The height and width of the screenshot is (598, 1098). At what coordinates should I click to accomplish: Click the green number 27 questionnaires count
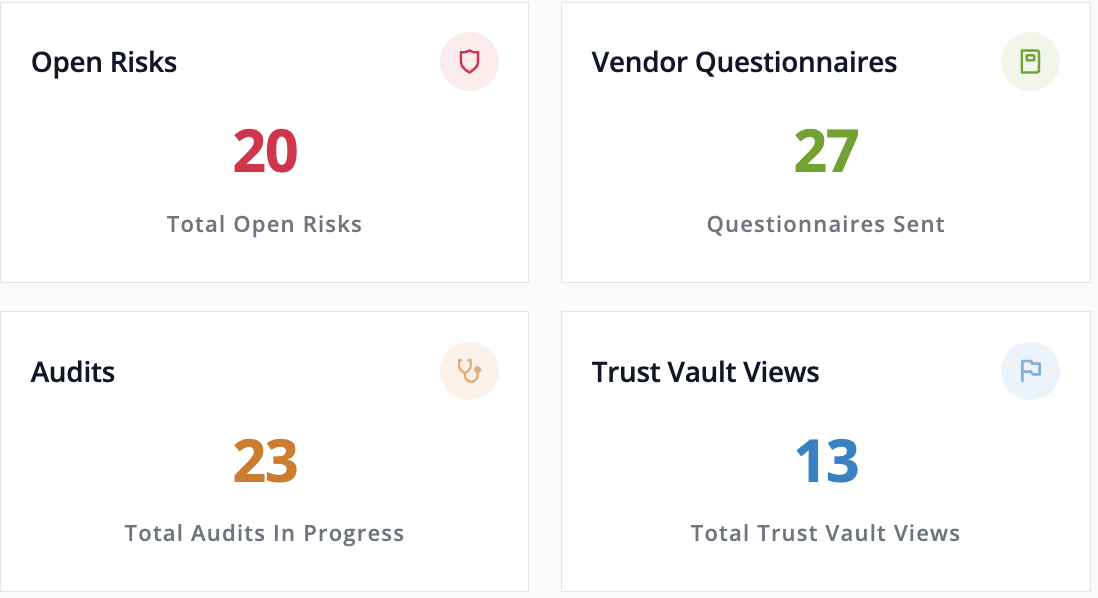point(826,151)
